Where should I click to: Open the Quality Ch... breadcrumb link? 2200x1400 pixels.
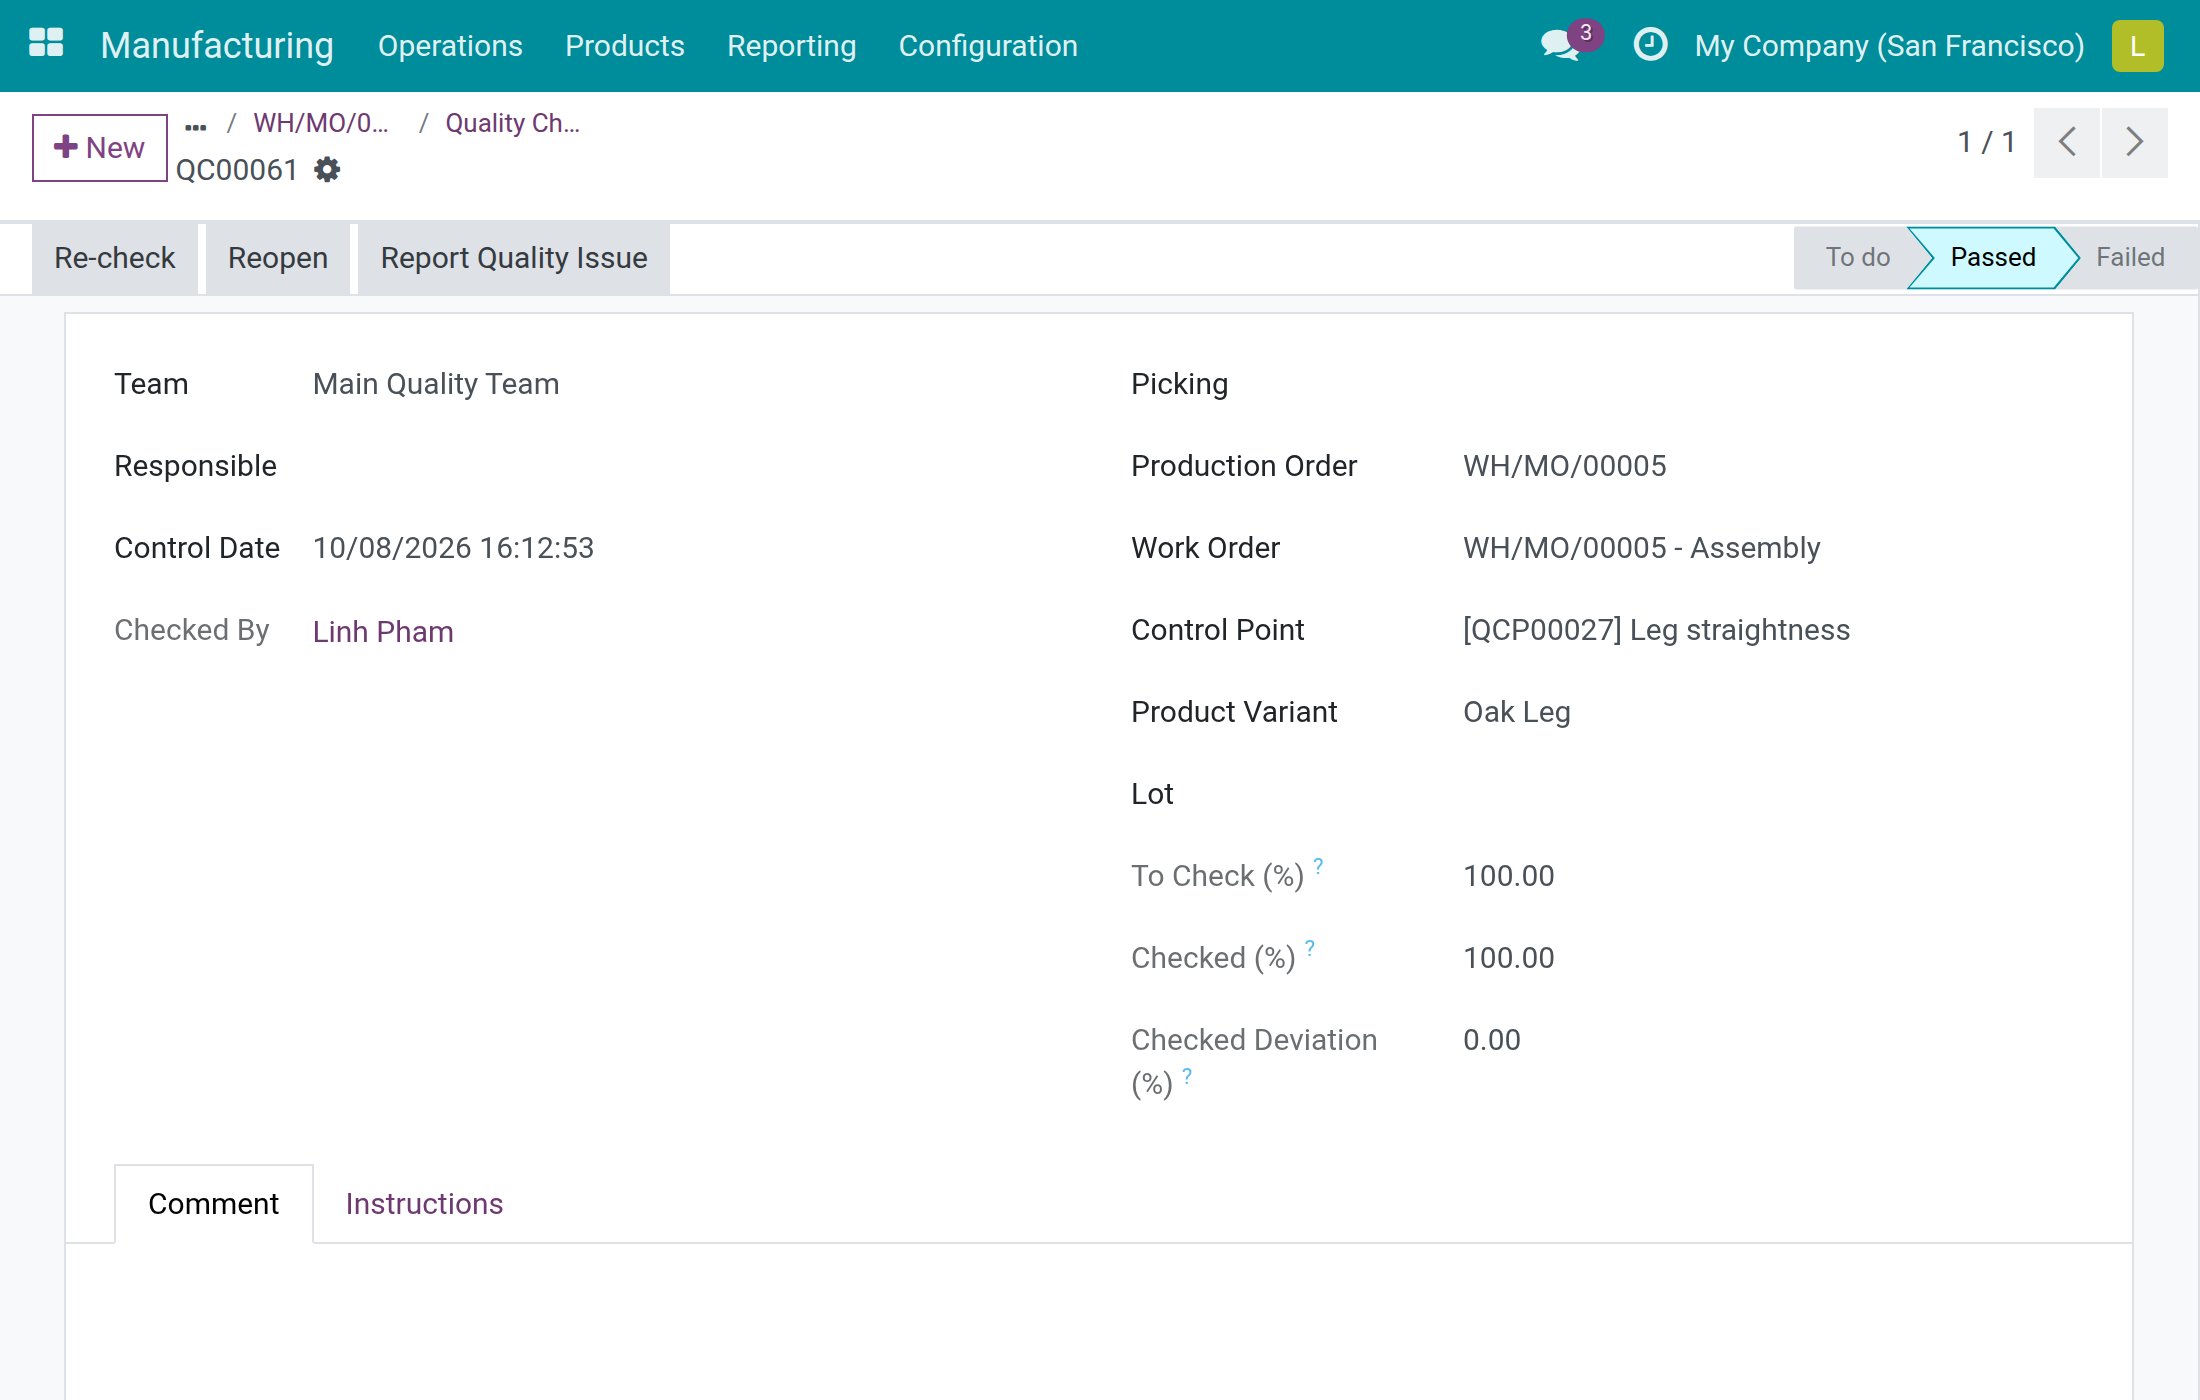[x=512, y=123]
